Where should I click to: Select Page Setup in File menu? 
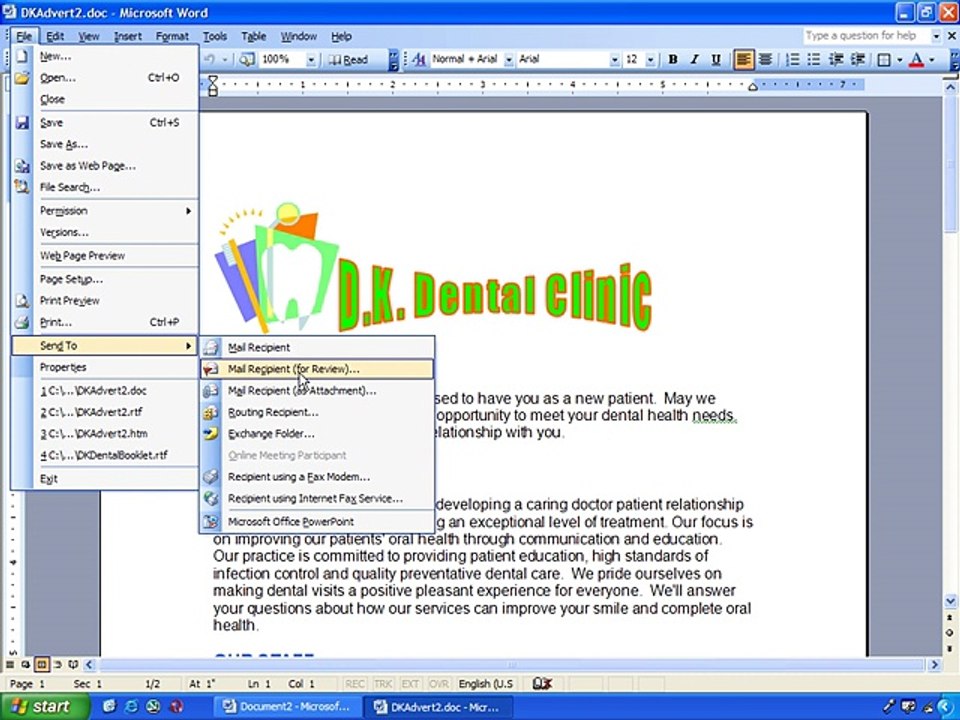click(x=105, y=279)
